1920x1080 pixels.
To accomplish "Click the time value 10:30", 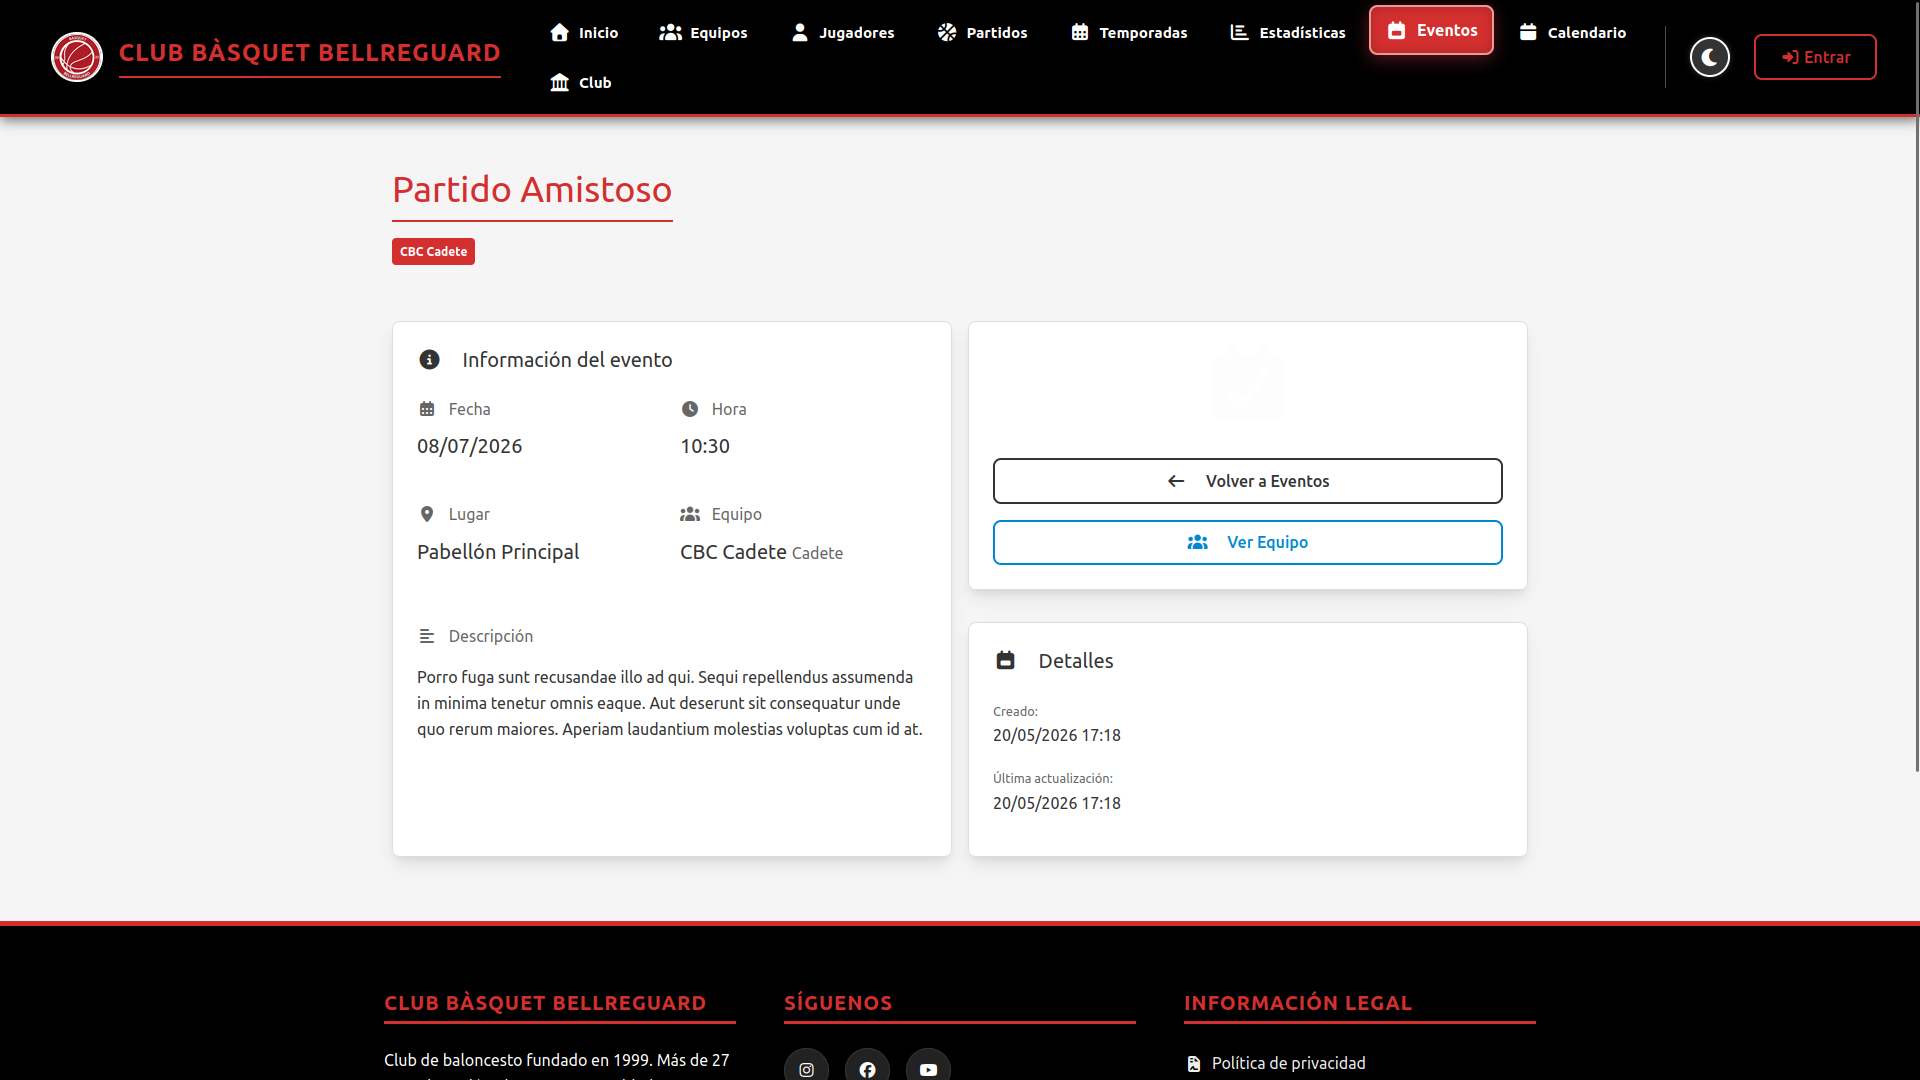I will coord(705,446).
